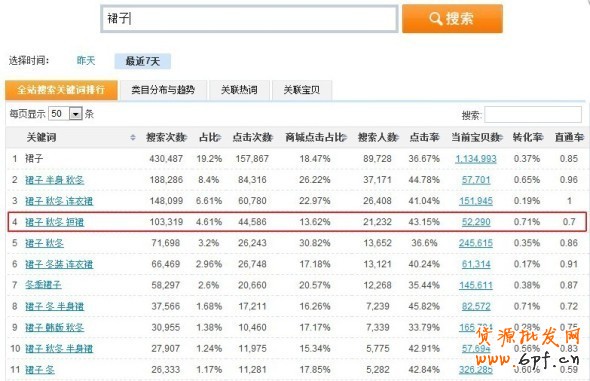590x381 pixels.
Task: Open keyword link 裙子 半身 秋冬
Action: click(x=55, y=180)
